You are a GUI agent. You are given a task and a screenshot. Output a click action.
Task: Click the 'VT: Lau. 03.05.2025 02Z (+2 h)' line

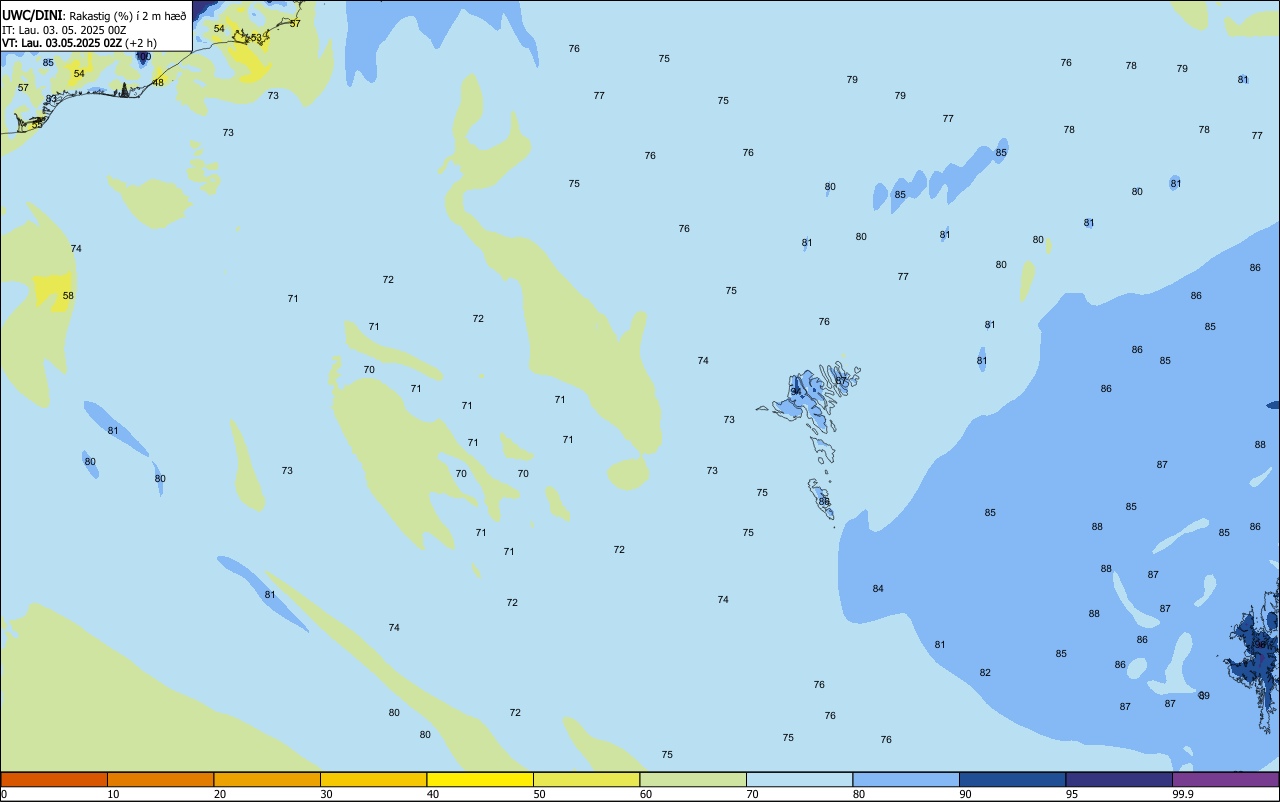point(79,43)
